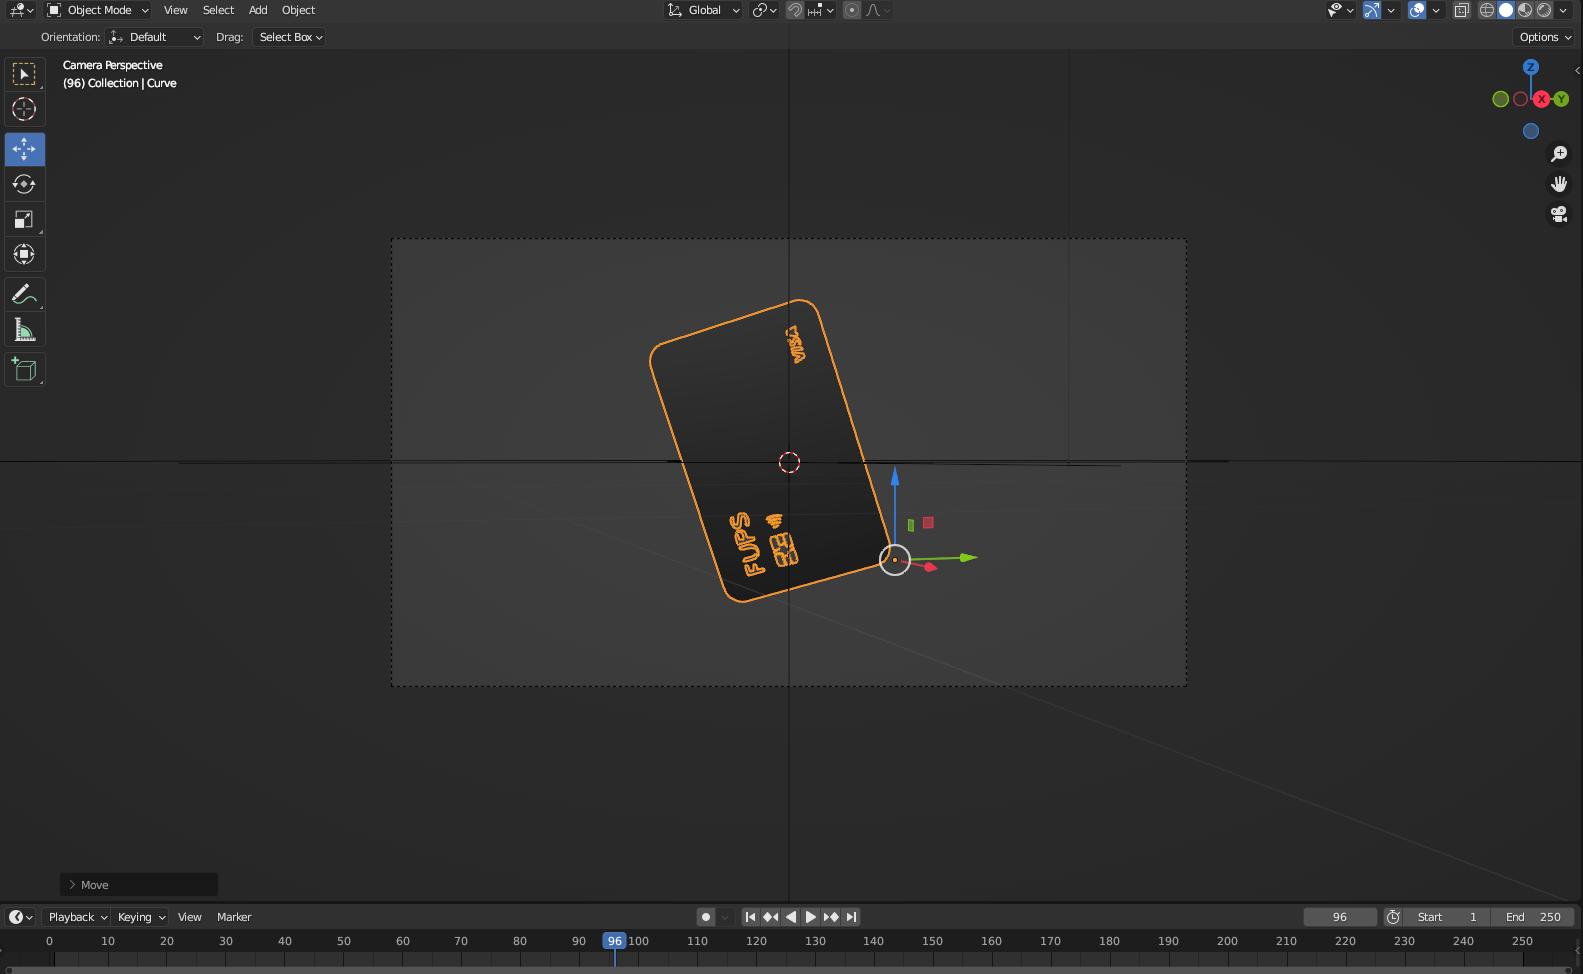Toggle snapping magnet
The image size is (1583, 974).
point(795,10)
